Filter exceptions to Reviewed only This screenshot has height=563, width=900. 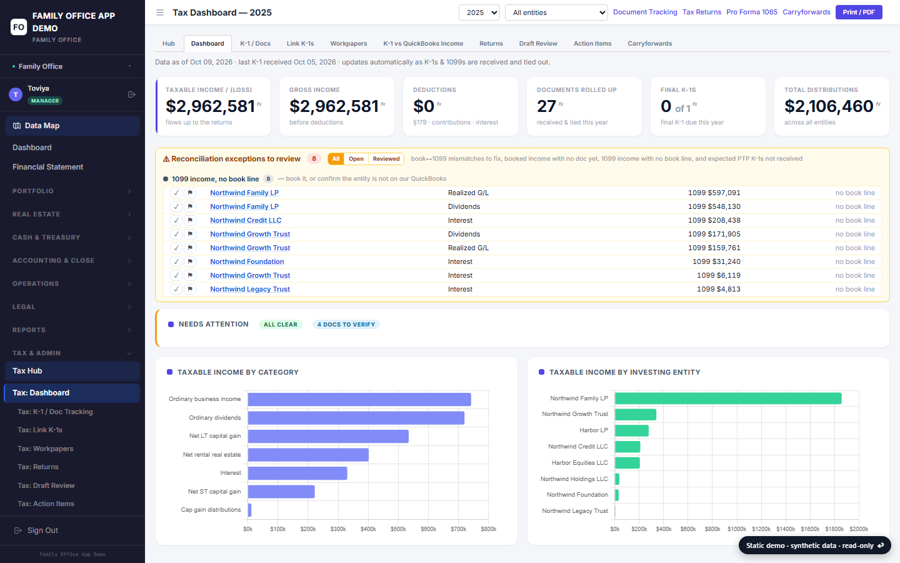tap(386, 159)
